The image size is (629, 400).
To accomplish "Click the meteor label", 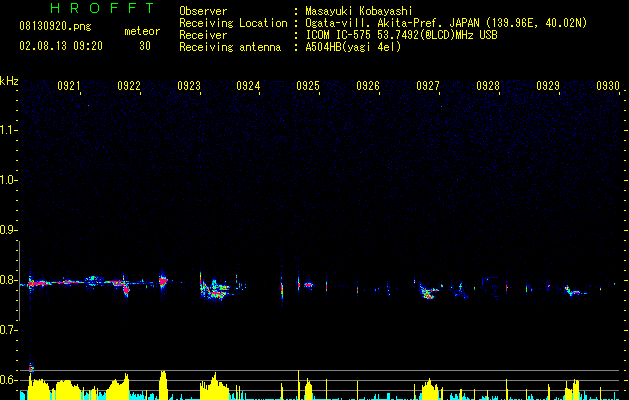I will [142, 31].
